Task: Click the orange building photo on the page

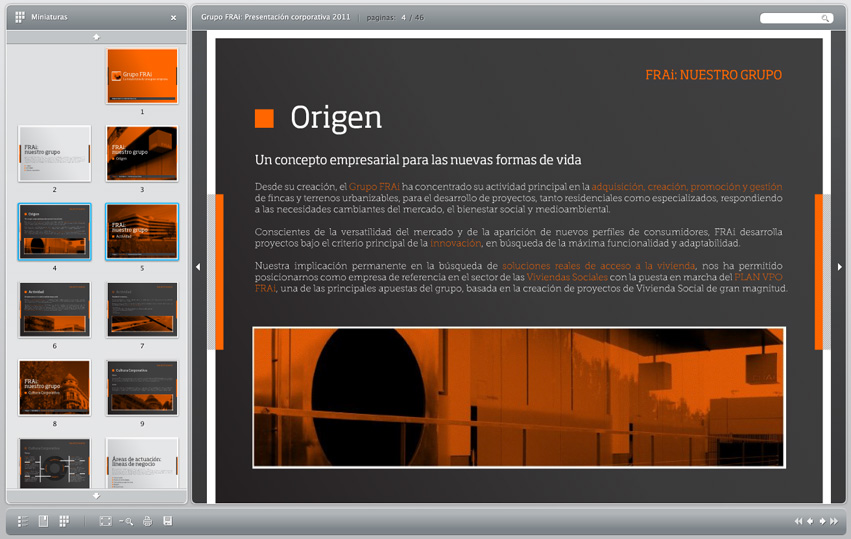Action: 519,397
